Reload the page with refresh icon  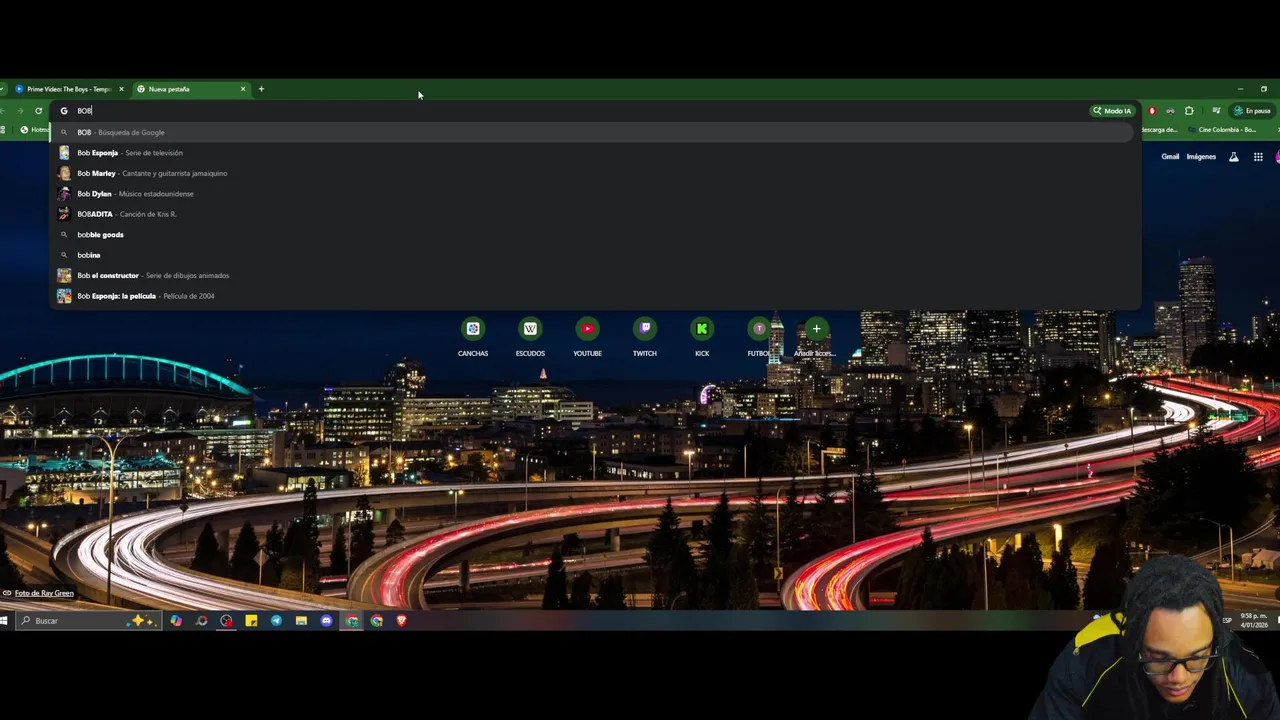(38, 111)
